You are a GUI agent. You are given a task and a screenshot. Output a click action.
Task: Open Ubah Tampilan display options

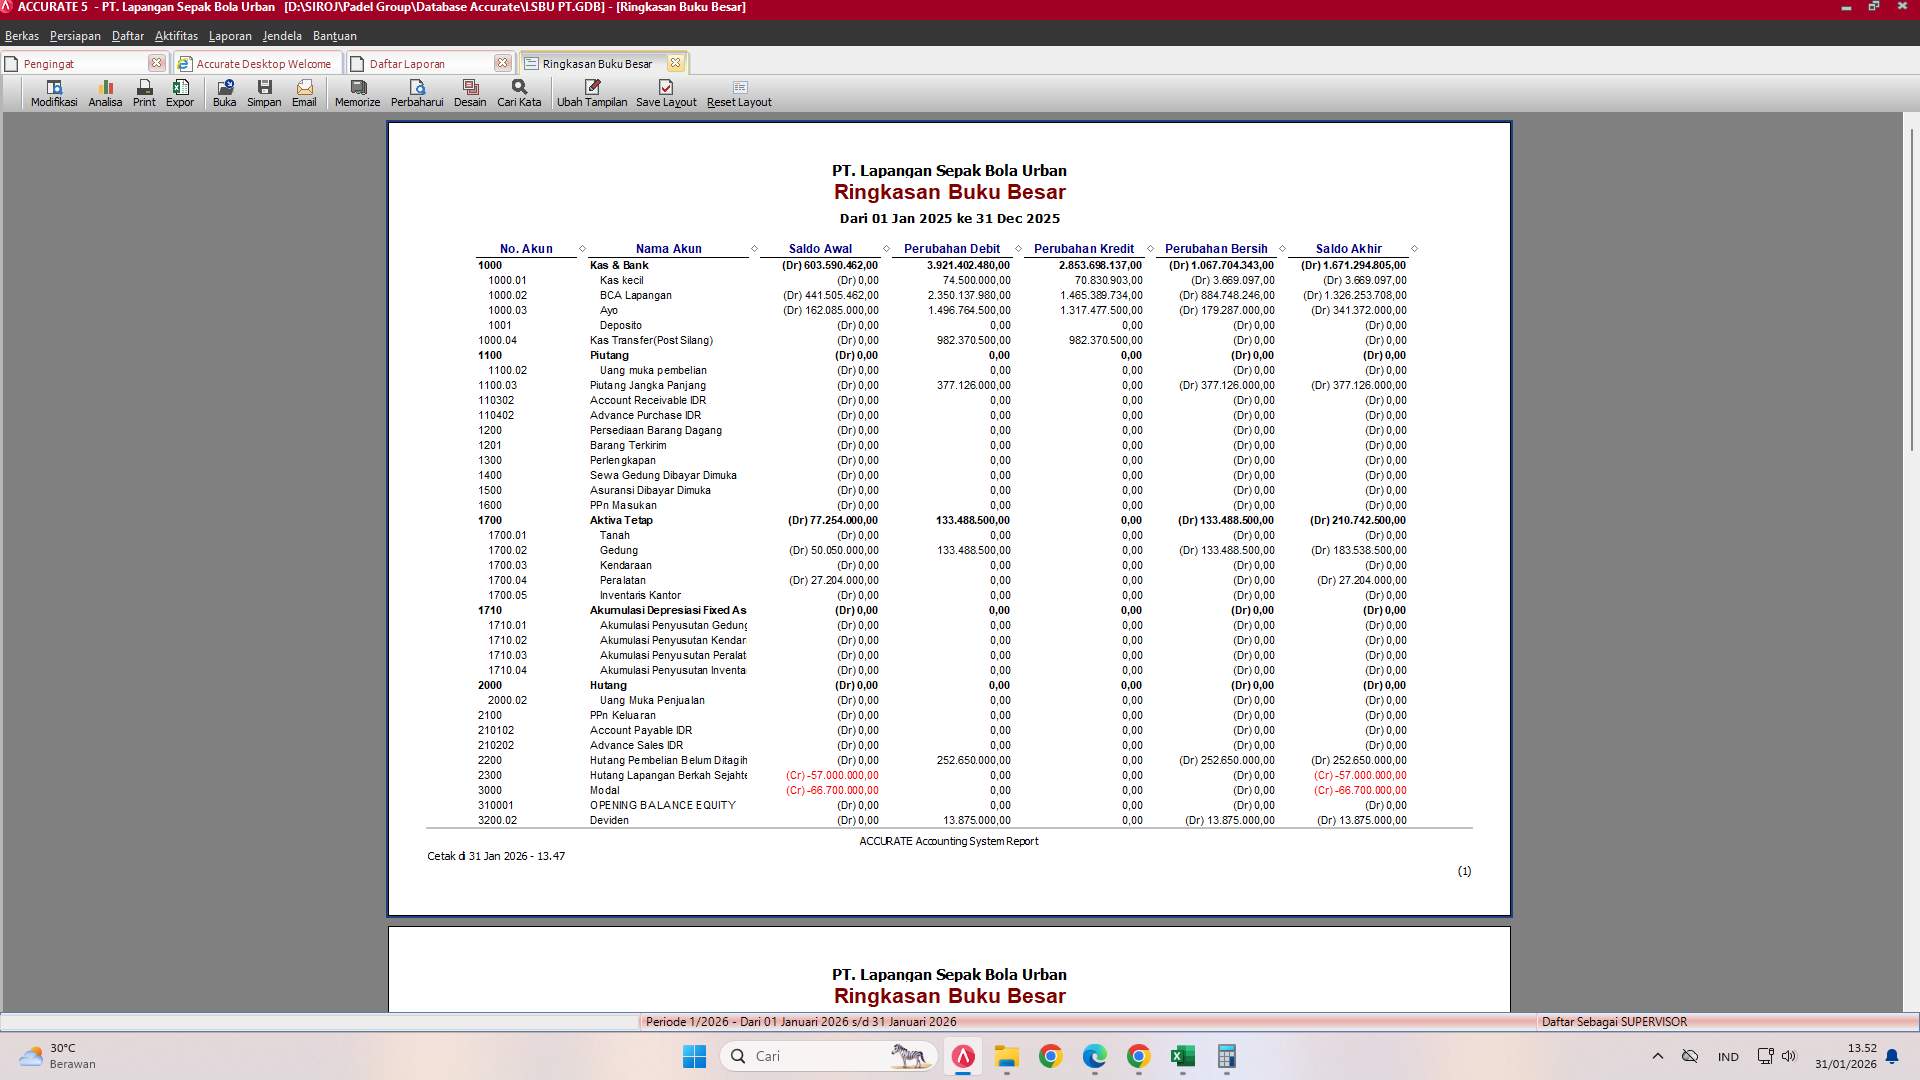coord(592,93)
